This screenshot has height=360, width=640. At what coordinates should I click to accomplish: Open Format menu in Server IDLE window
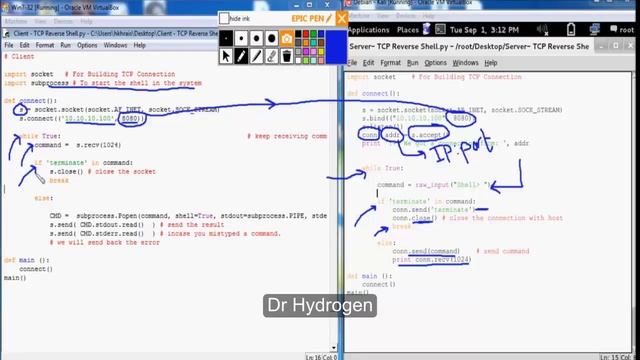(390, 62)
